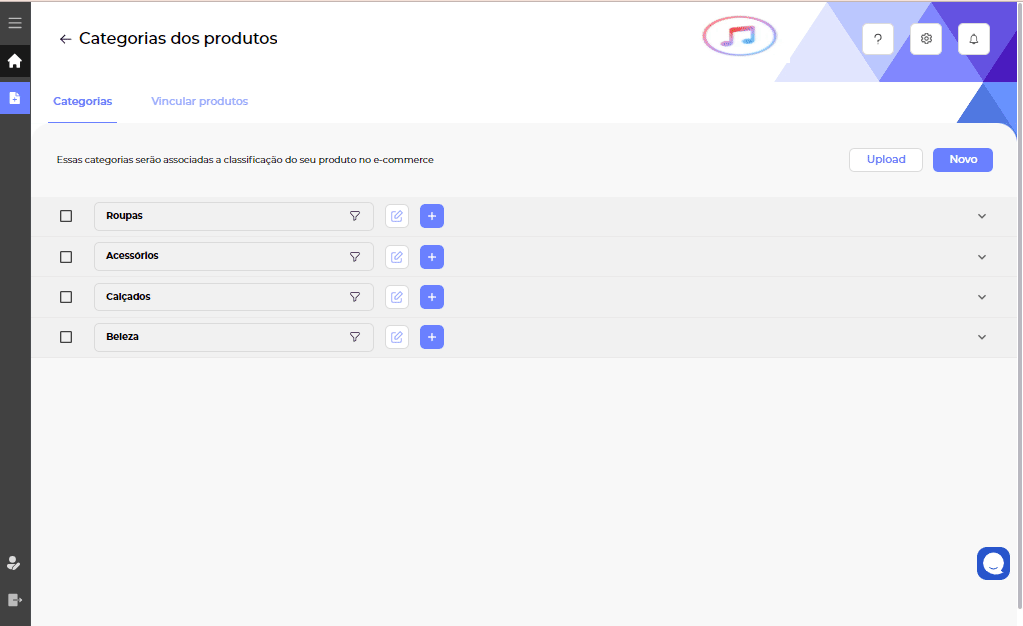
Task: Click the filter icon in Acessórios row
Action: [x=354, y=257]
